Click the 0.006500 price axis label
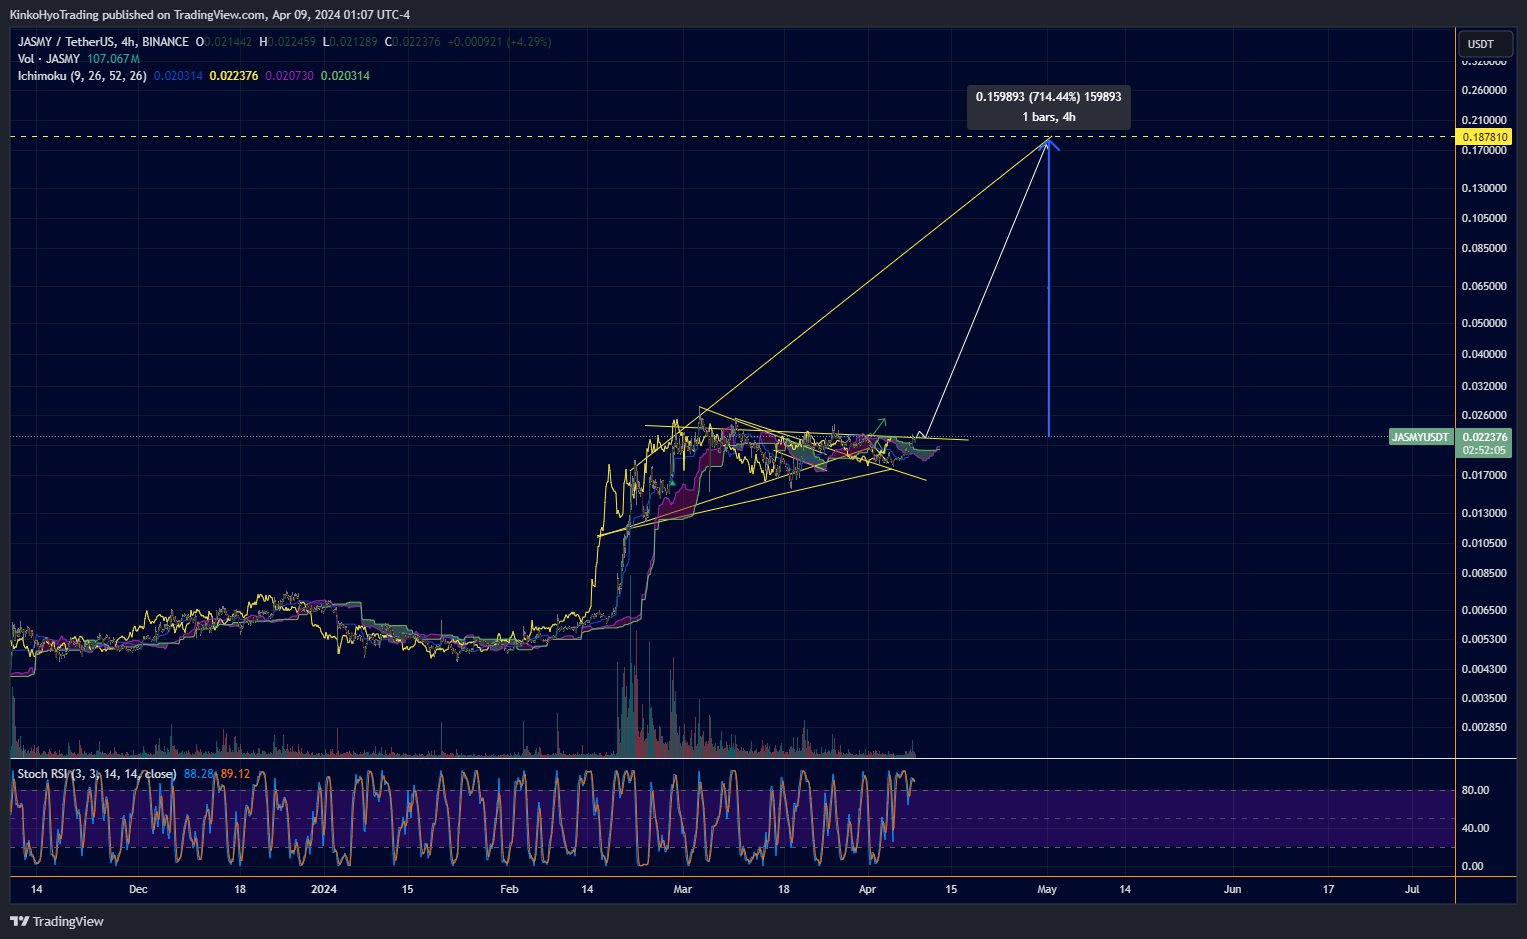 click(x=1484, y=610)
